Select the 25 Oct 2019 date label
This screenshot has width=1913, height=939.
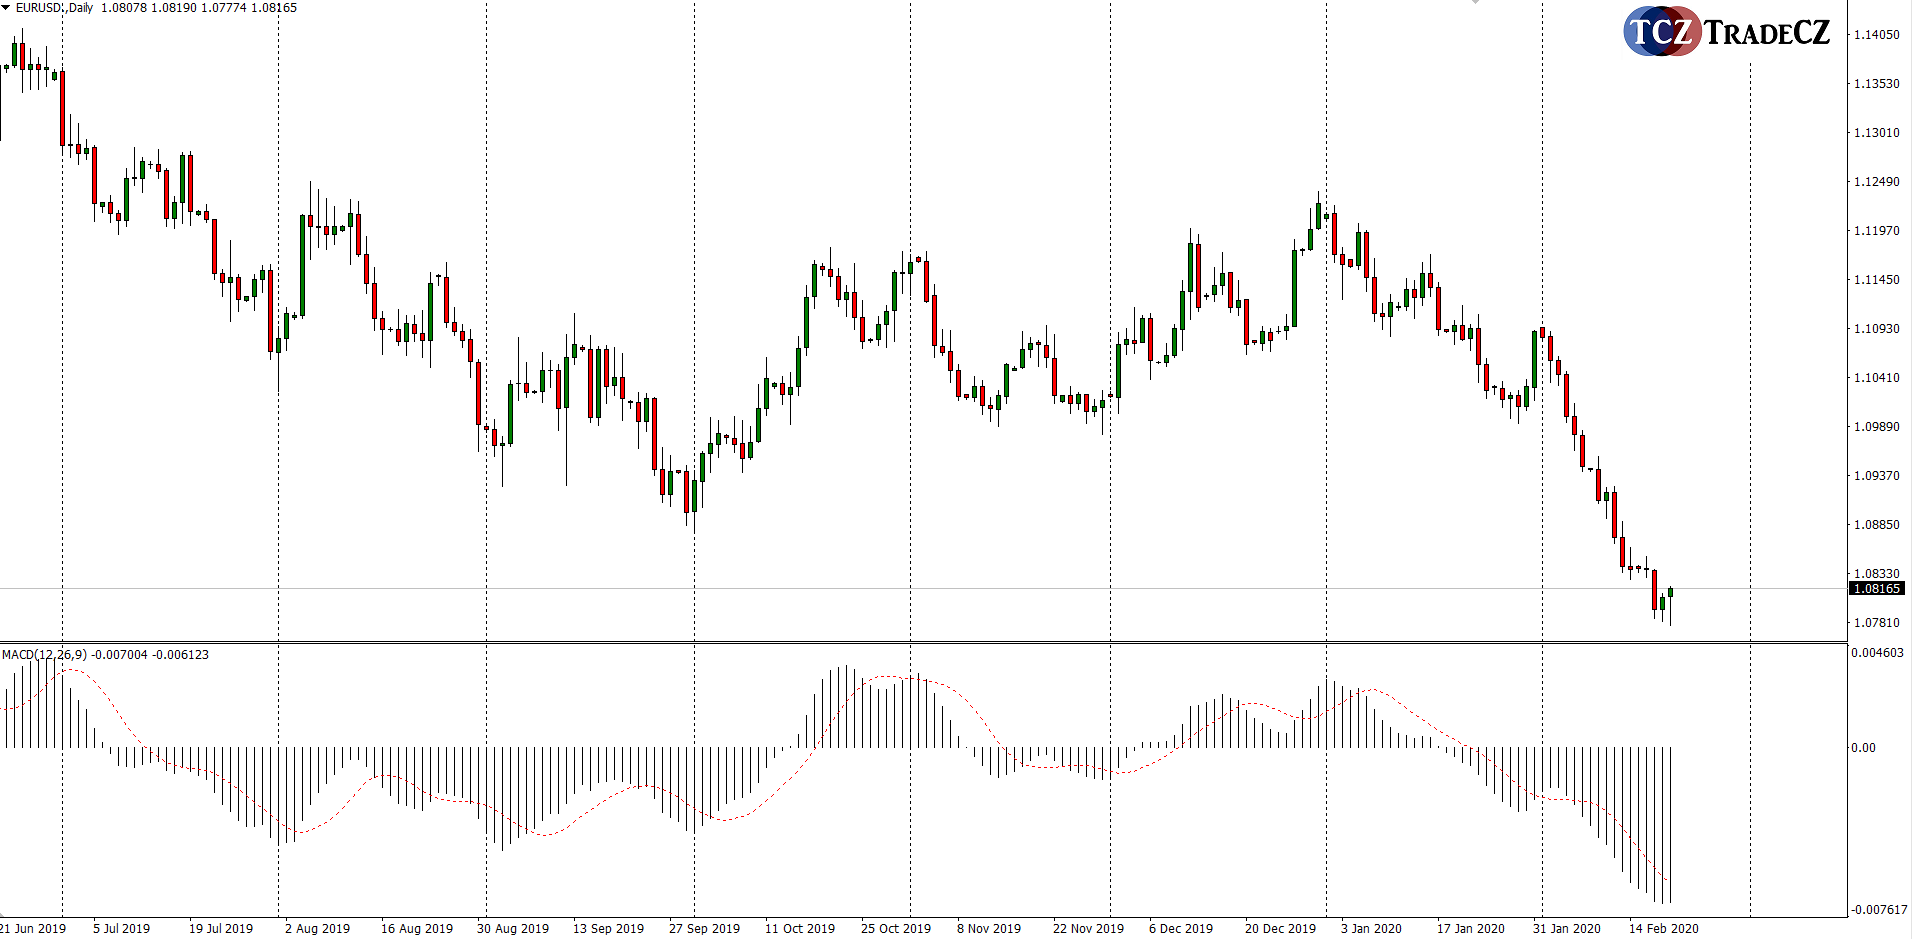(x=895, y=929)
